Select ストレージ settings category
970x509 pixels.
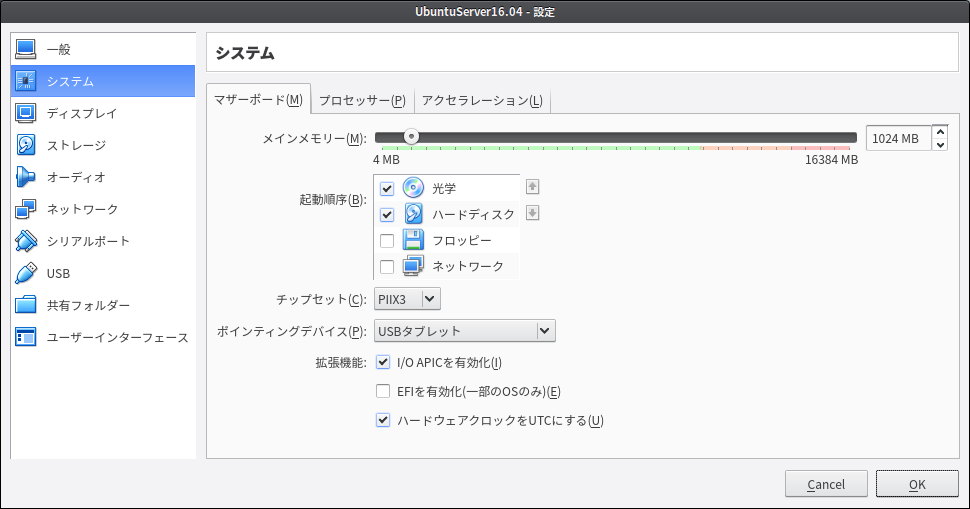coord(103,145)
